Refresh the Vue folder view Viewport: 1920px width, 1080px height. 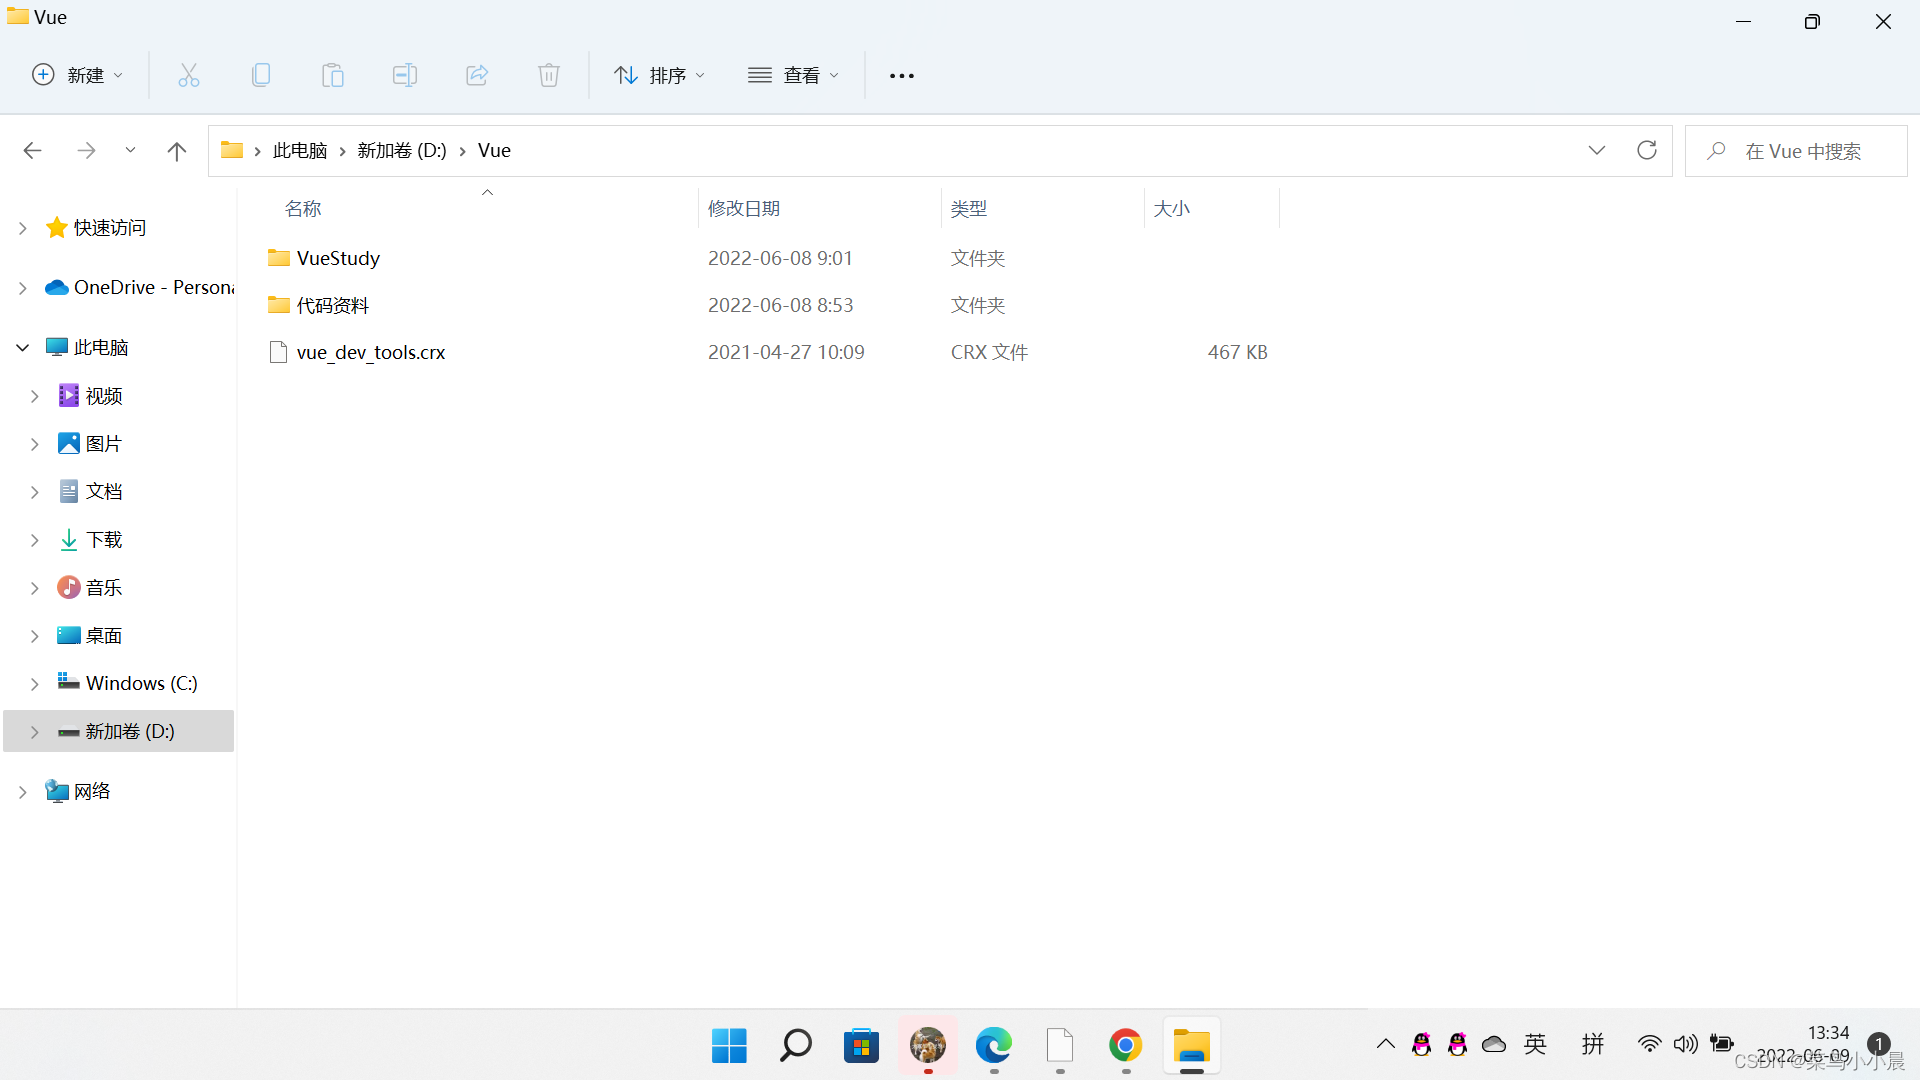point(1647,150)
